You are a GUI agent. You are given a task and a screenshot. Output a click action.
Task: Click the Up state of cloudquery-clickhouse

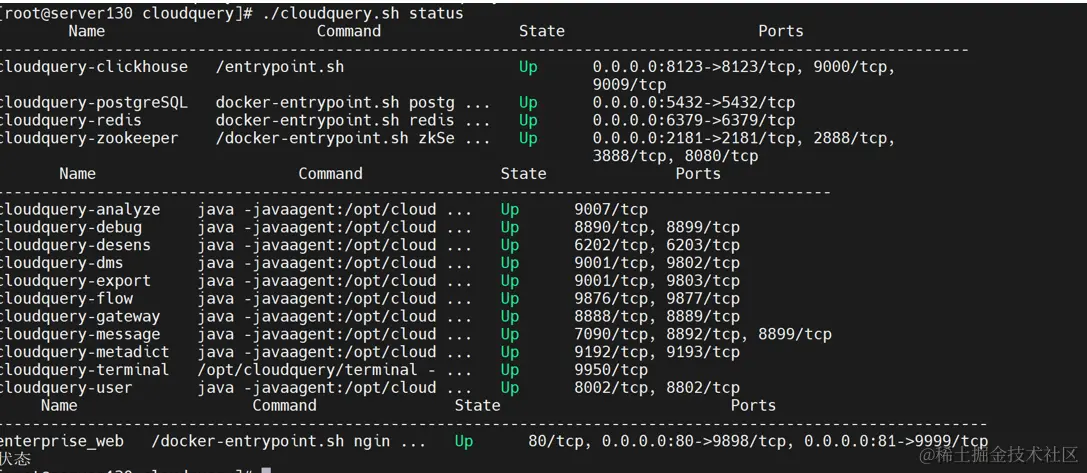click(x=528, y=67)
